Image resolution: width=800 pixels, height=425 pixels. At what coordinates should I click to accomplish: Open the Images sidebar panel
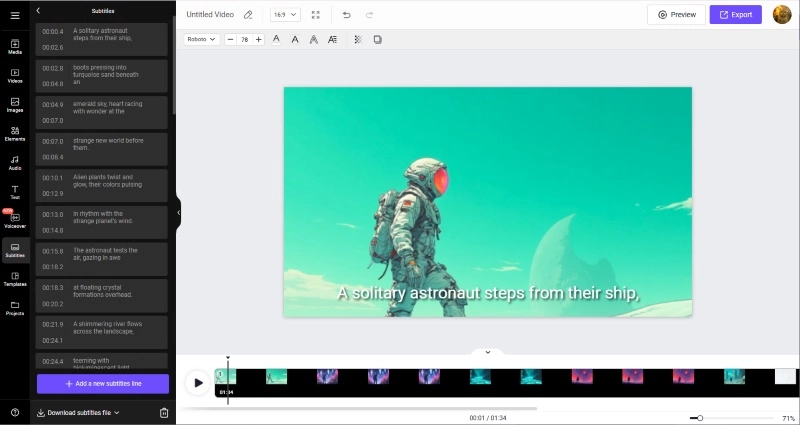point(15,105)
